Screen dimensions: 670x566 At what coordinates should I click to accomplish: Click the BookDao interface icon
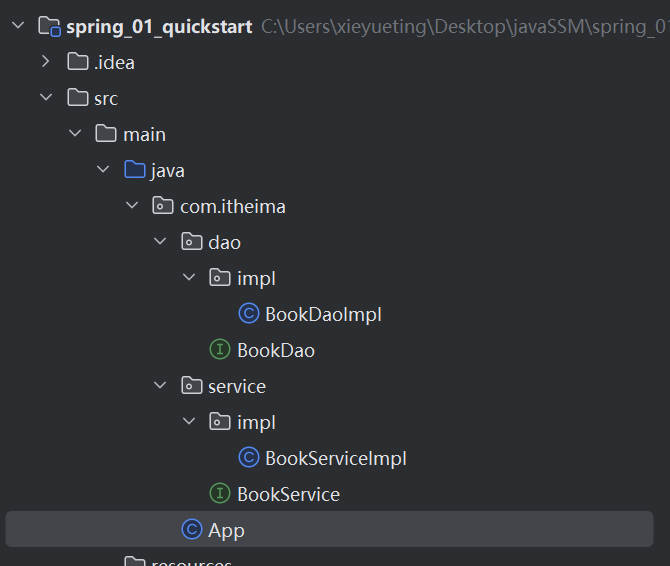point(220,350)
